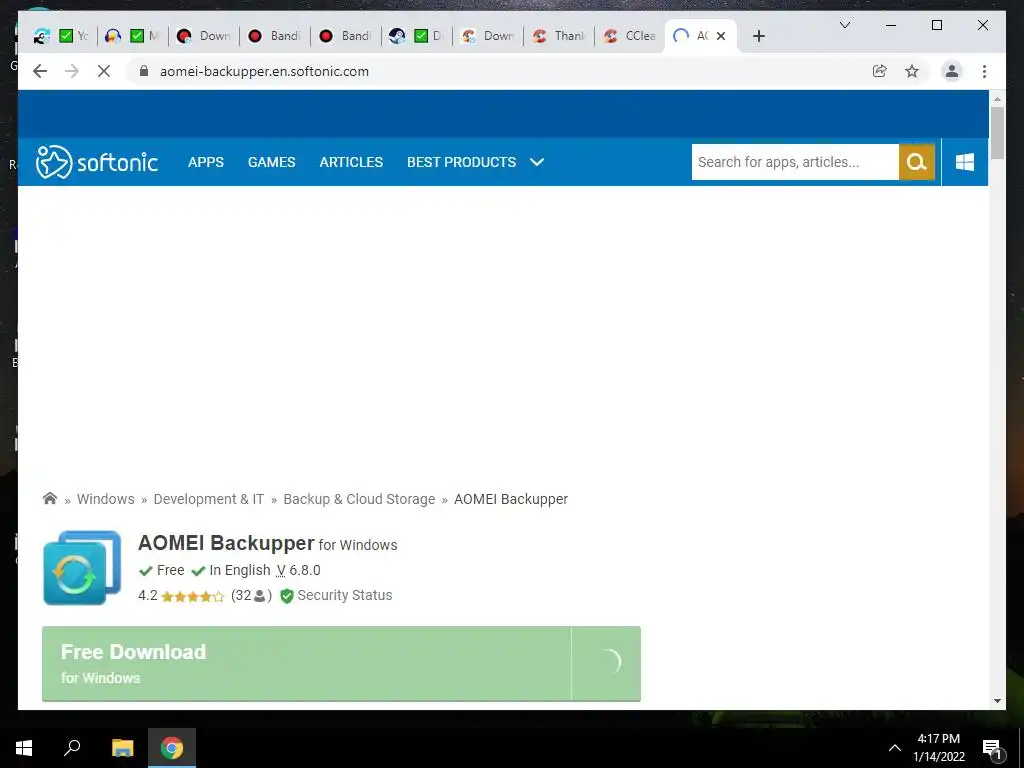Click the star rating icons

pos(193,596)
